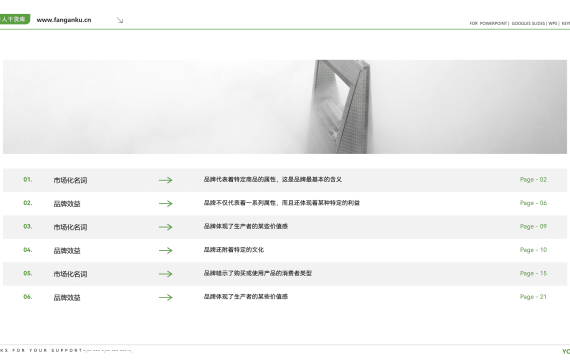Screen dimensions: 570x360
Task: Click the number 06. label
Action: click(28, 297)
